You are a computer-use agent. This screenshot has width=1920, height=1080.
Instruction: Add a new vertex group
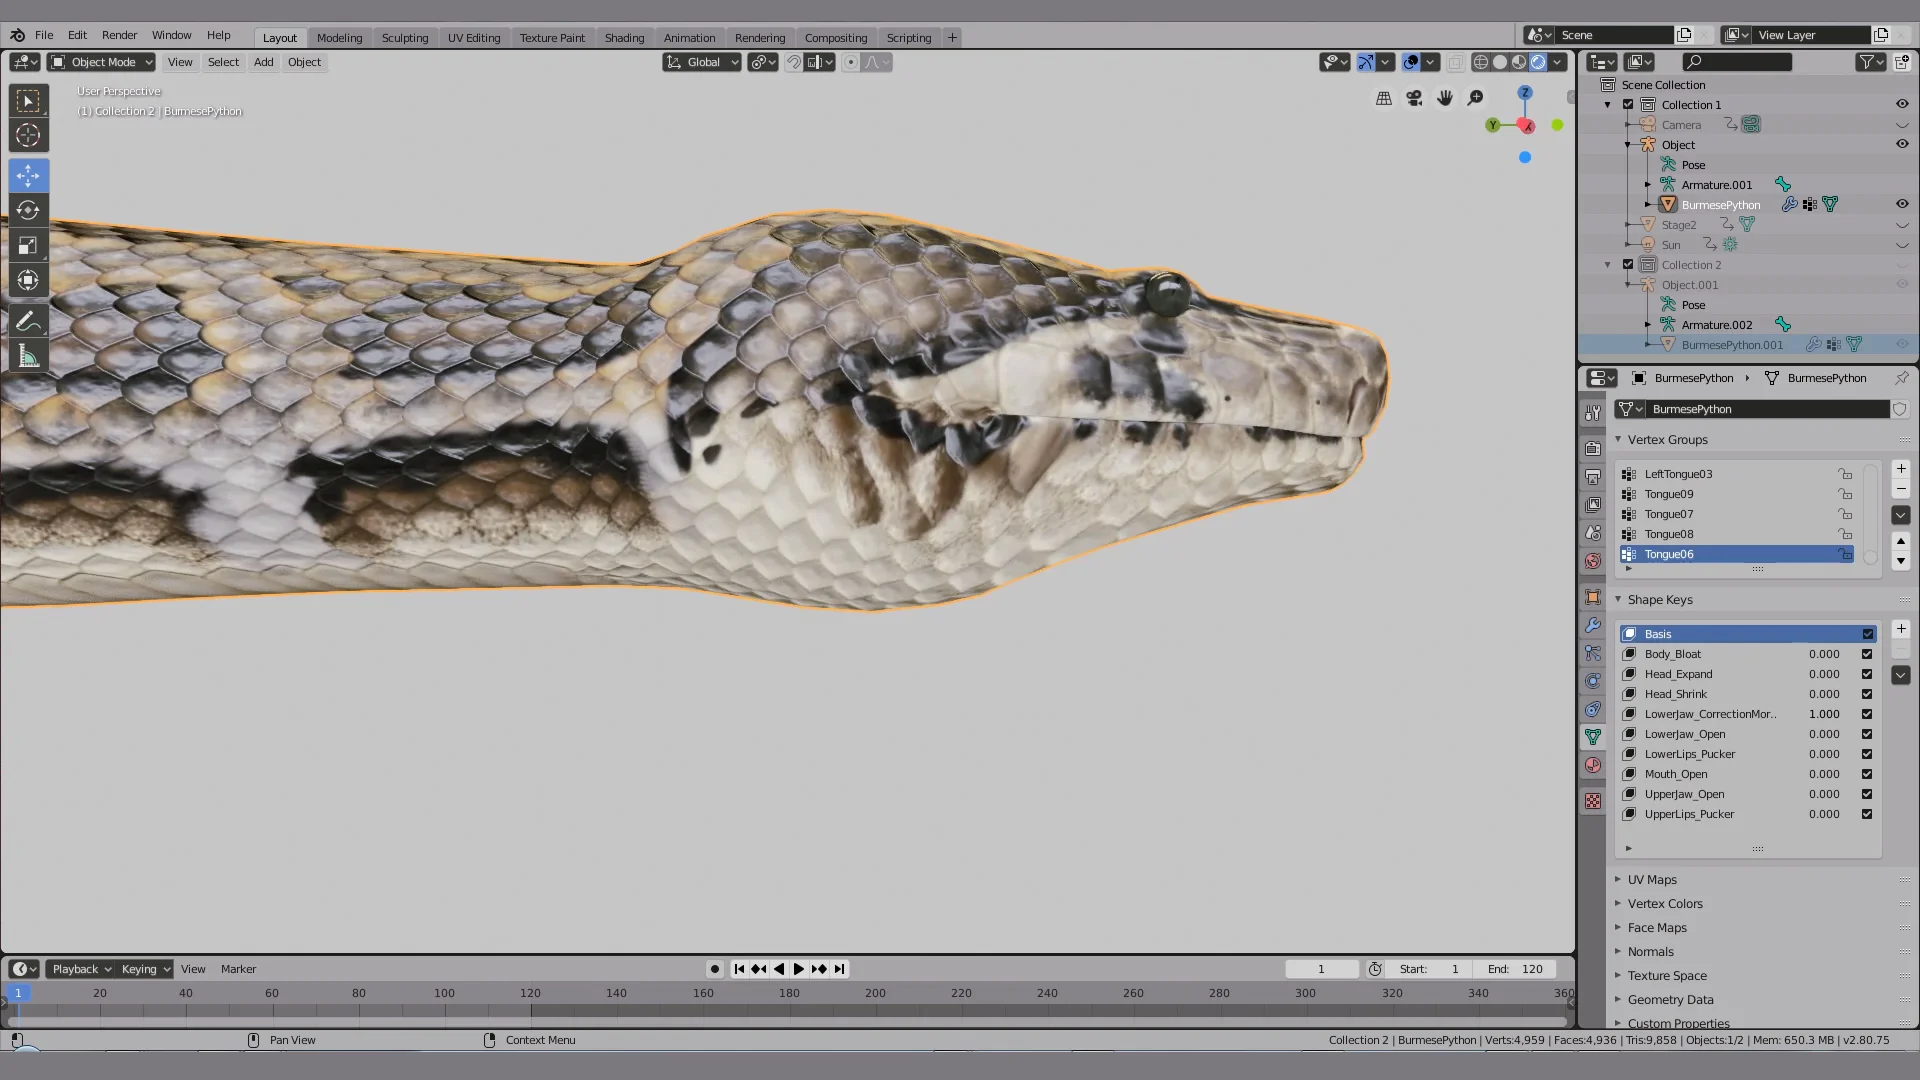coord(1901,469)
